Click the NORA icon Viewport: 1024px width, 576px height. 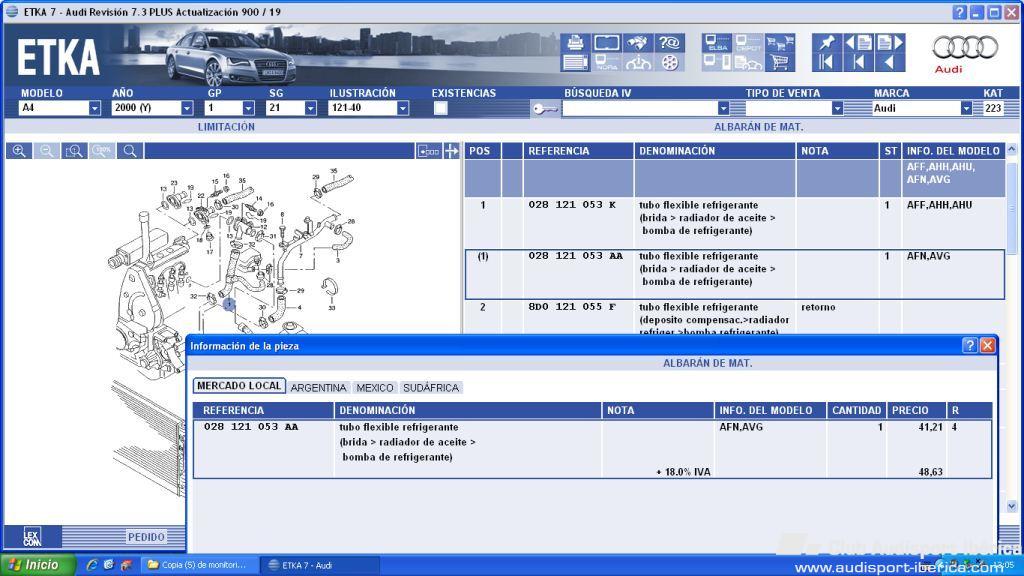607,63
